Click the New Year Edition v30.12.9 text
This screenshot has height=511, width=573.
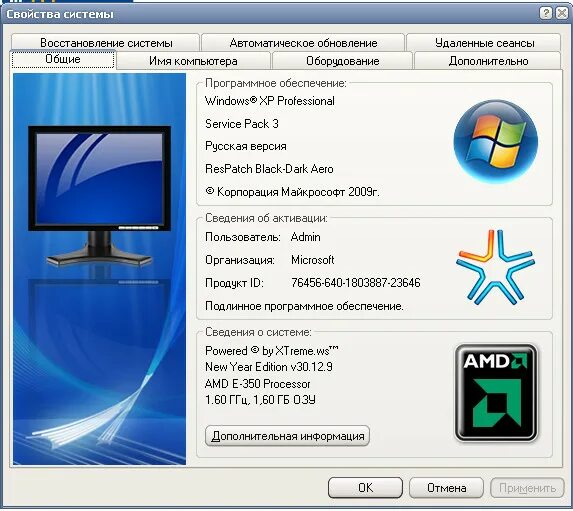click(269, 367)
